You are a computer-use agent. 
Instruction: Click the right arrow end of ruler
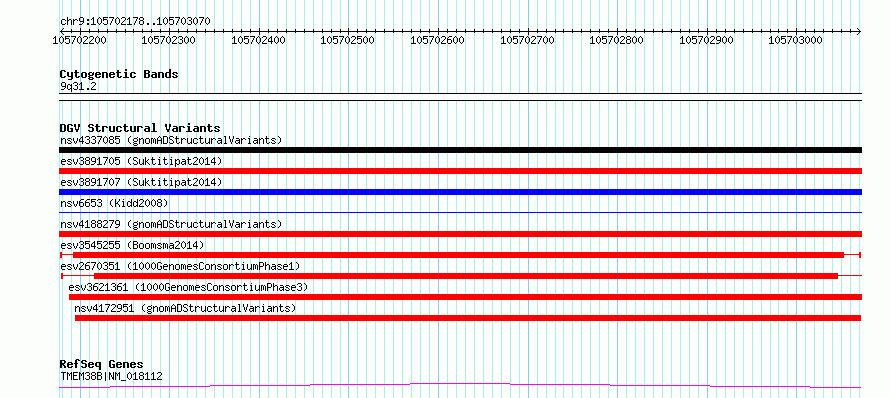click(859, 31)
